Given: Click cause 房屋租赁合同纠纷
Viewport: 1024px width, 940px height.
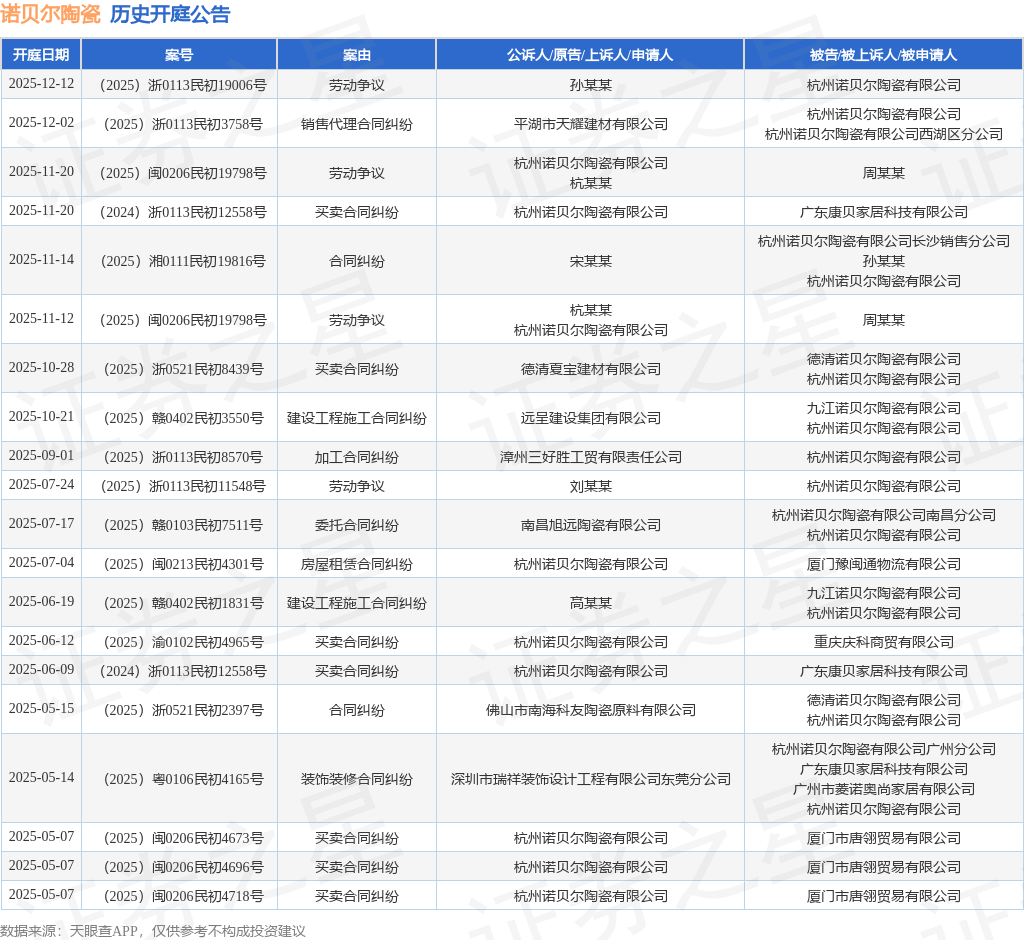Looking at the screenshot, I should coord(357,564).
